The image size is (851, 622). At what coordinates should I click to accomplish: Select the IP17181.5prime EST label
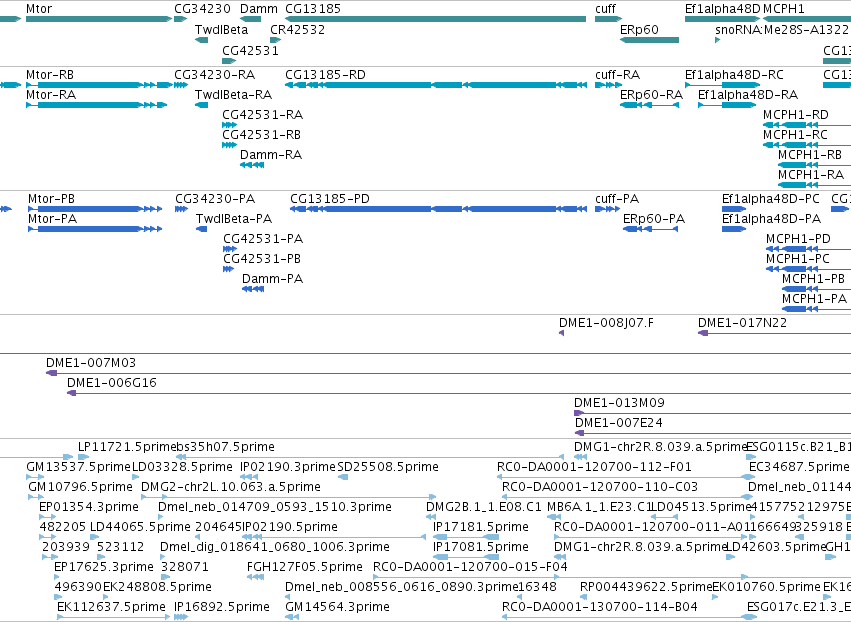point(481,527)
